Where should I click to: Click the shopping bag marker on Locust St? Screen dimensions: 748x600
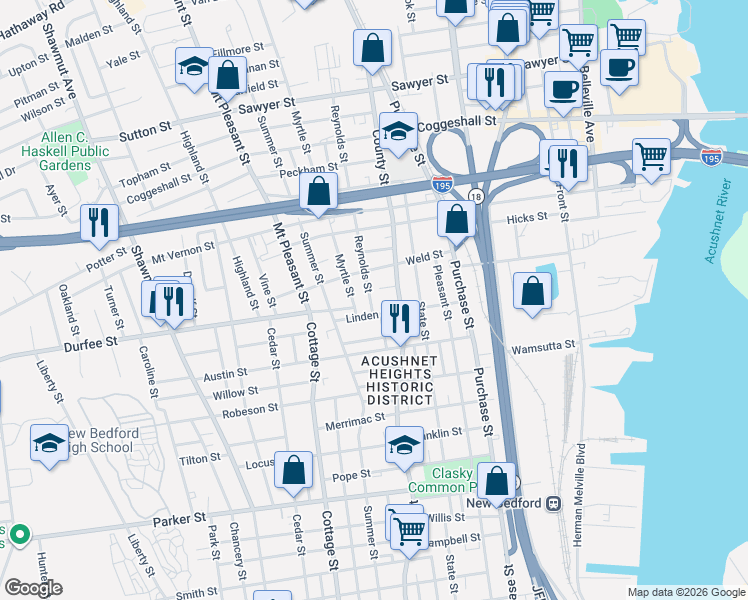(x=294, y=472)
